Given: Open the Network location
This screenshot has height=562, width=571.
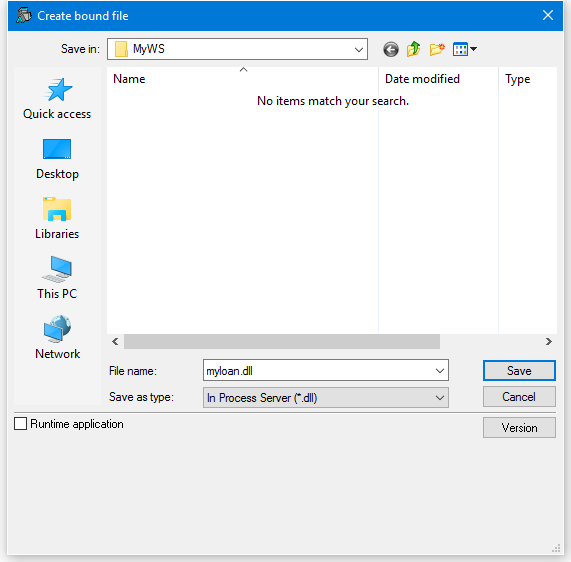Looking at the screenshot, I should (x=57, y=338).
